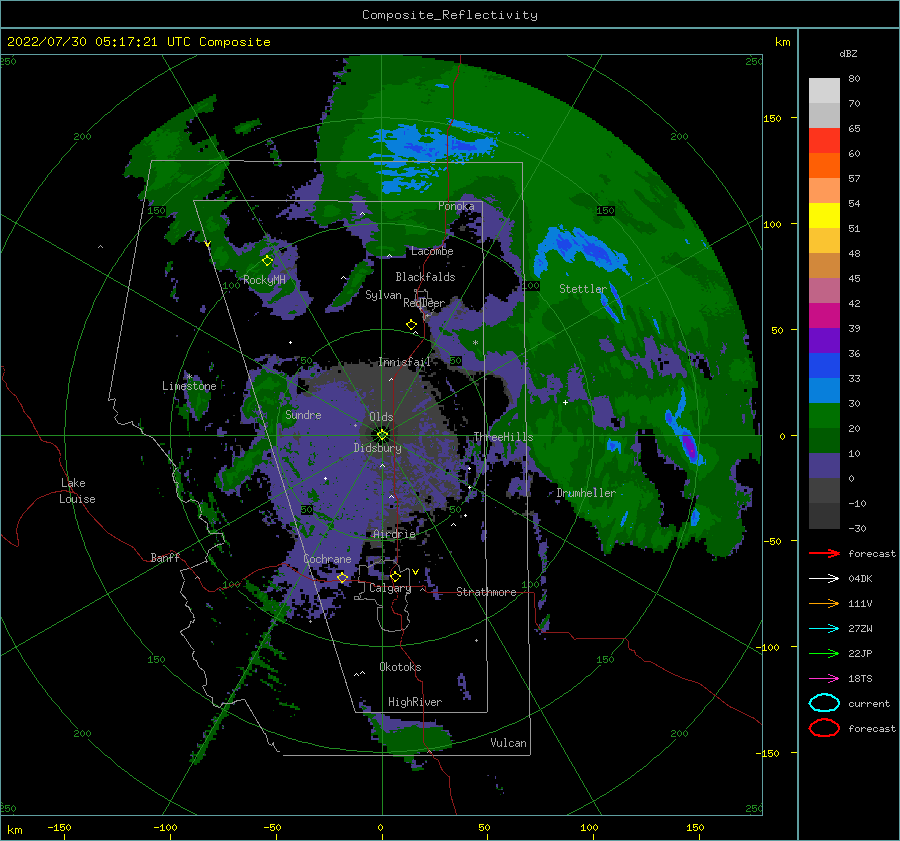Click the 150 tick on the right axis

tap(772, 118)
